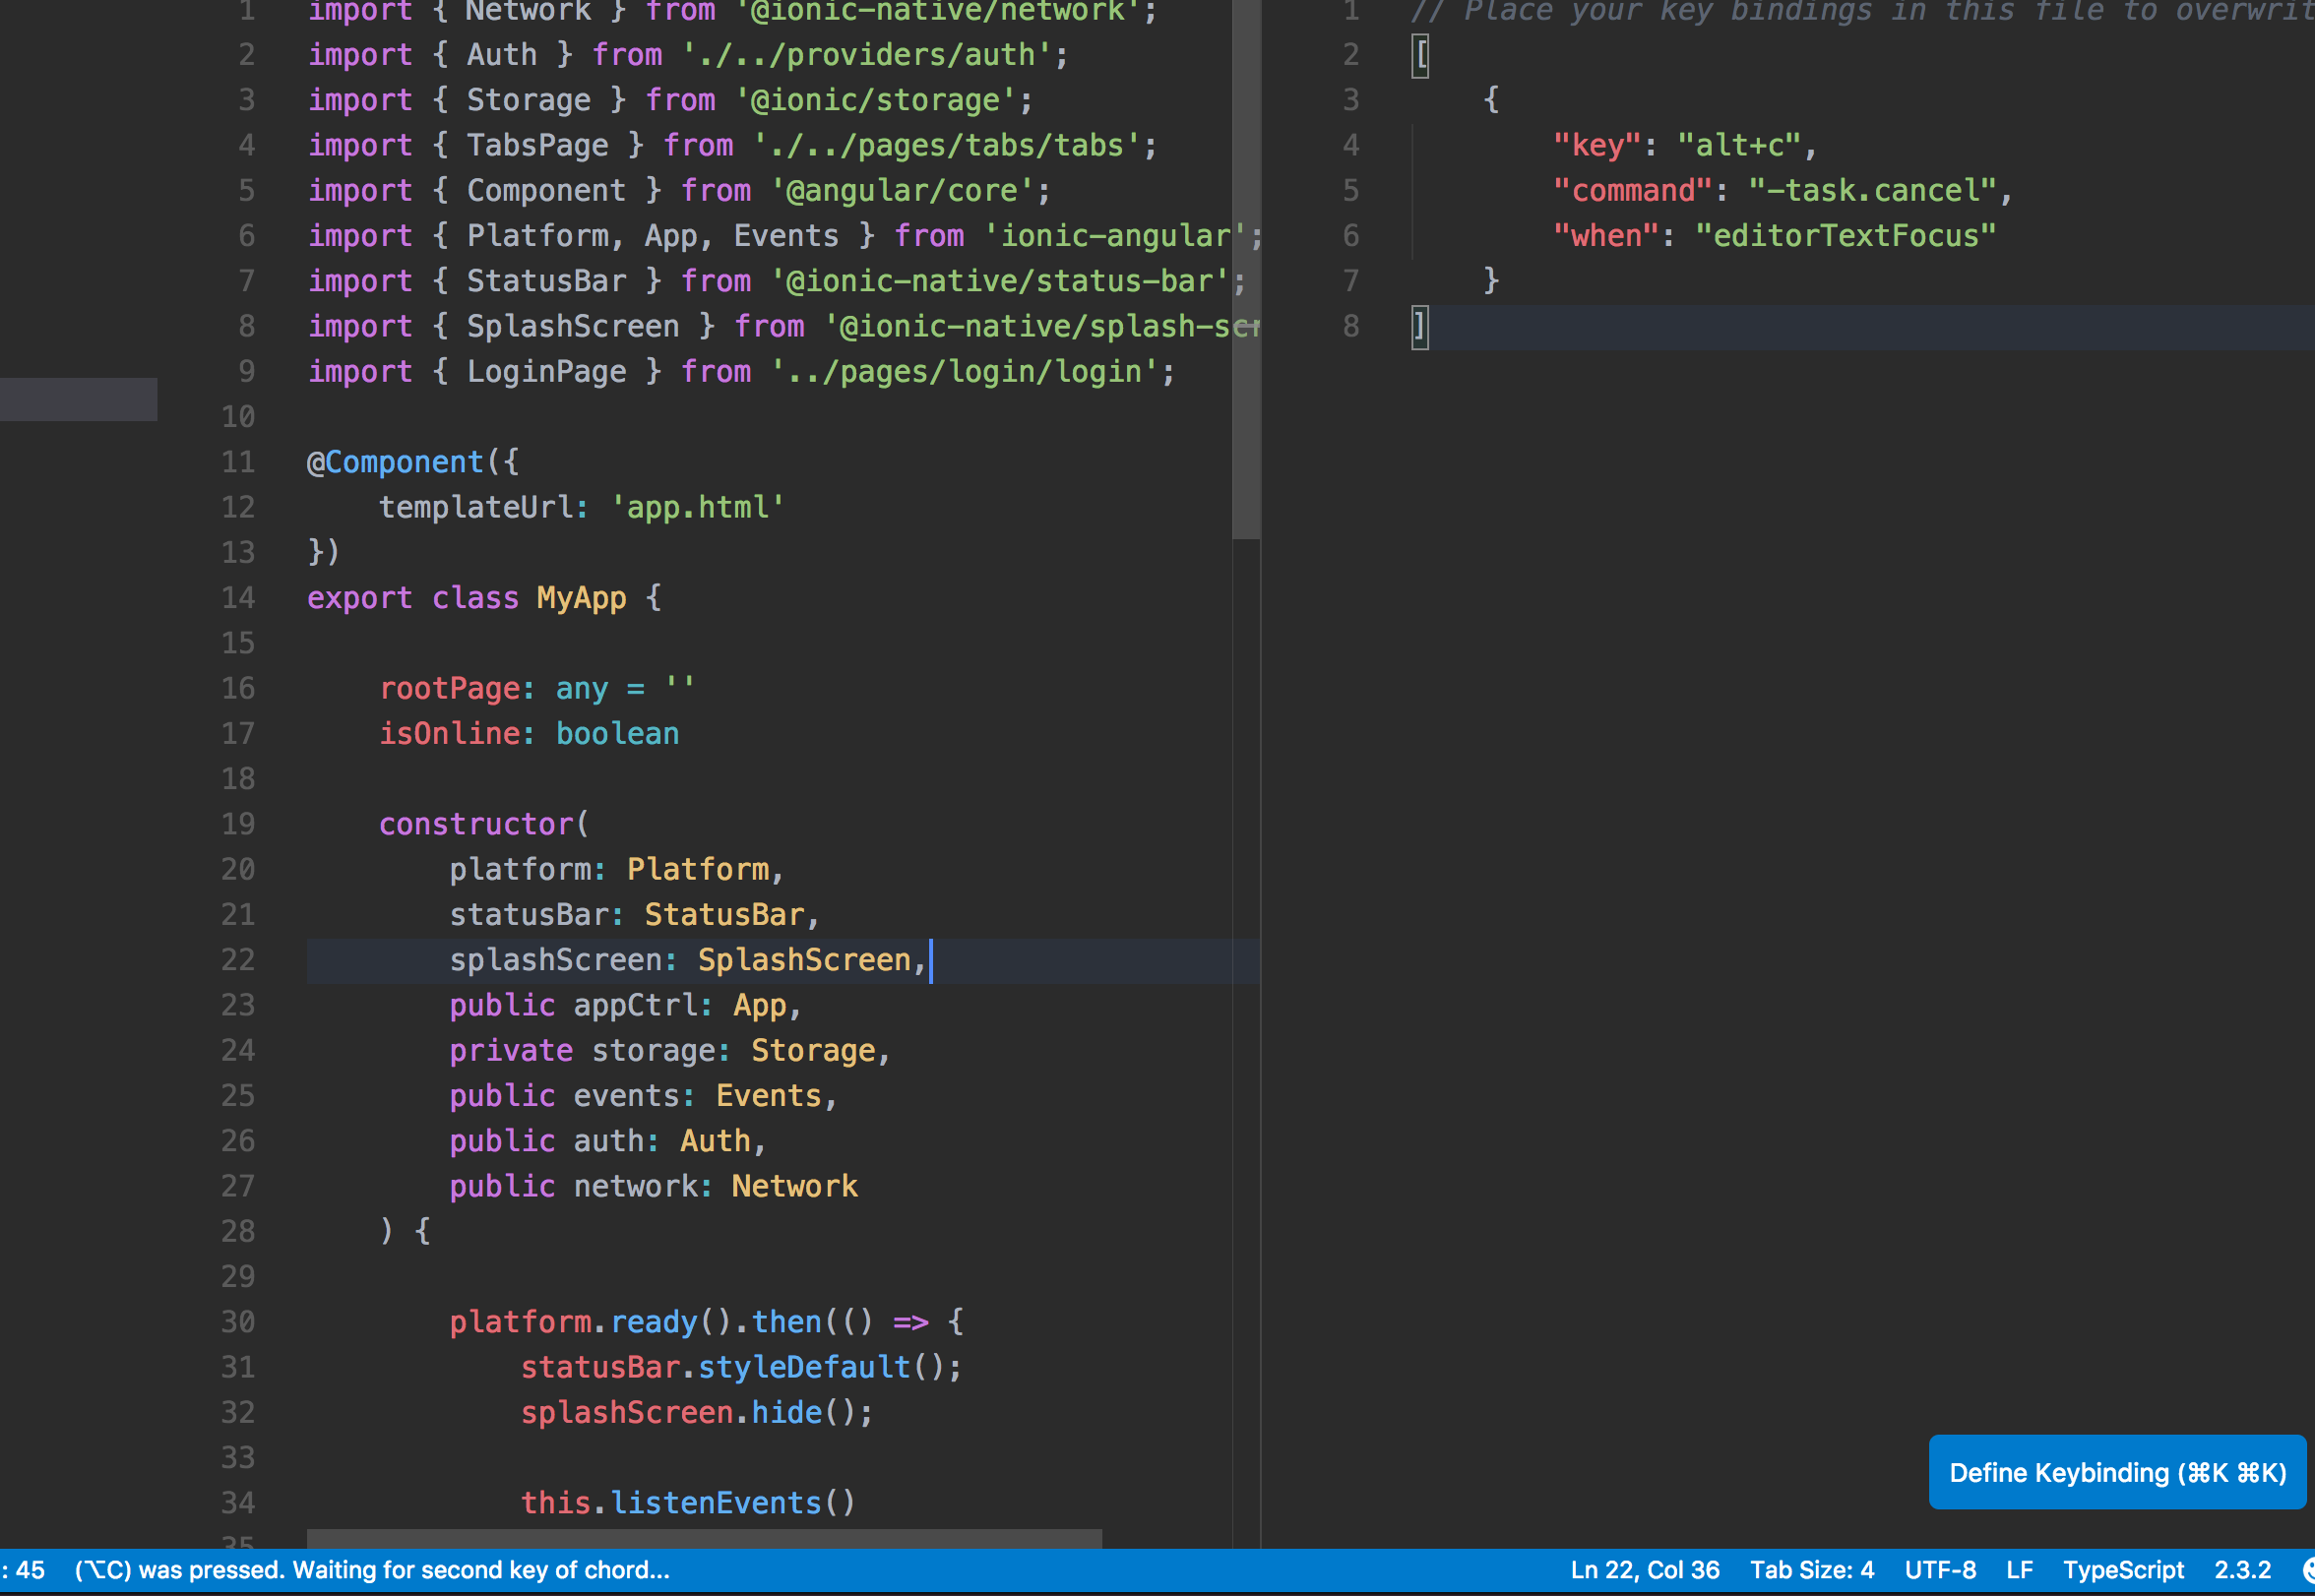Click this.listenEvents() call
The image size is (2315, 1596).
click(688, 1503)
